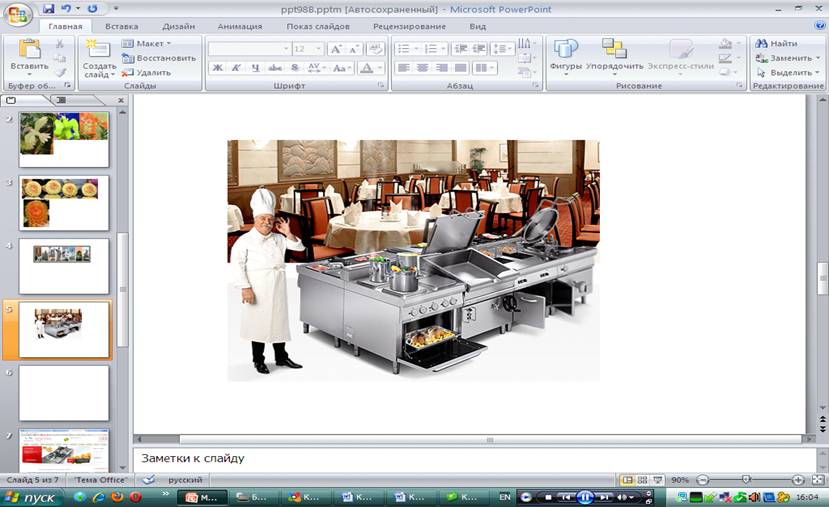Save the presentation from quick access toolbar
The image size is (829, 507).
click(x=48, y=9)
